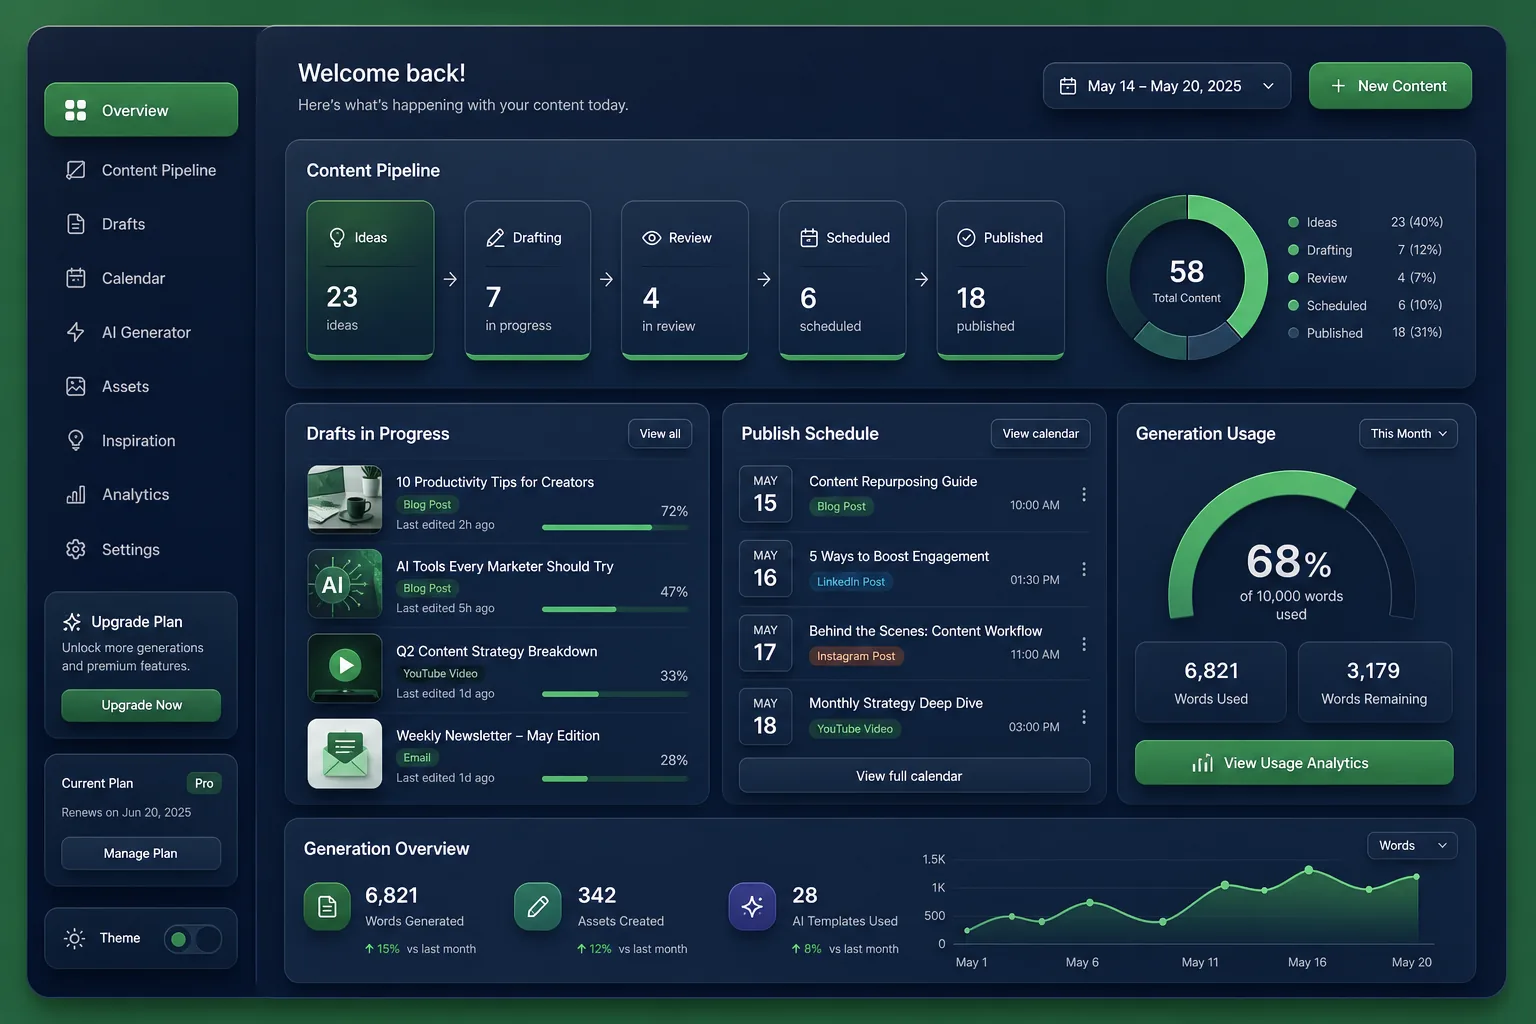Open Content Pipeline from the sidebar
The width and height of the screenshot is (1536, 1024).
(x=141, y=170)
